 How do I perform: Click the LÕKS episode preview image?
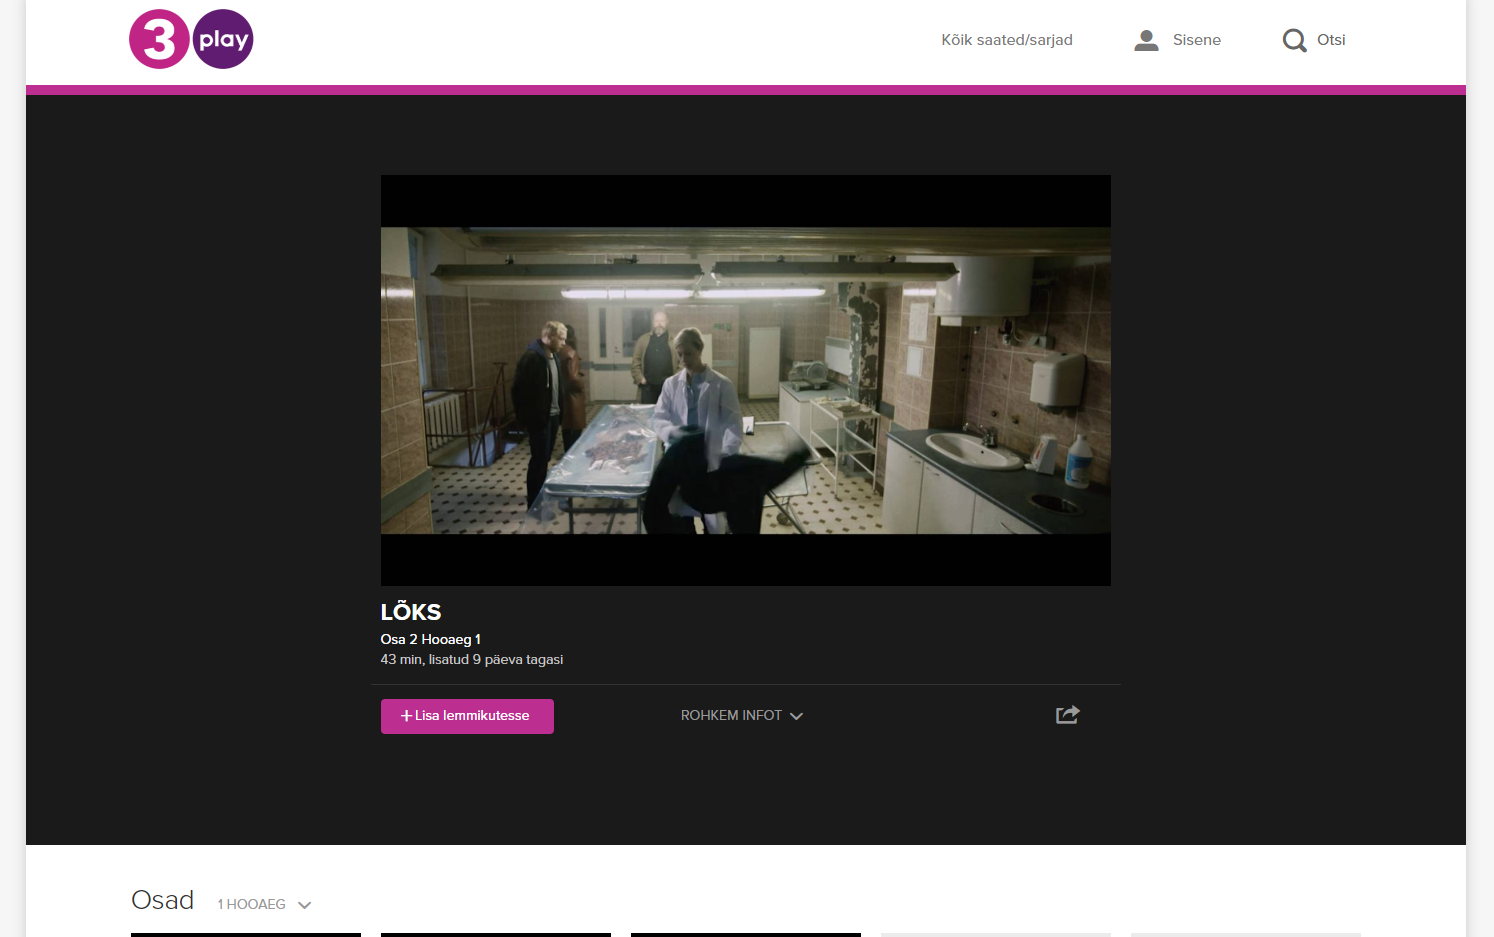coord(745,379)
